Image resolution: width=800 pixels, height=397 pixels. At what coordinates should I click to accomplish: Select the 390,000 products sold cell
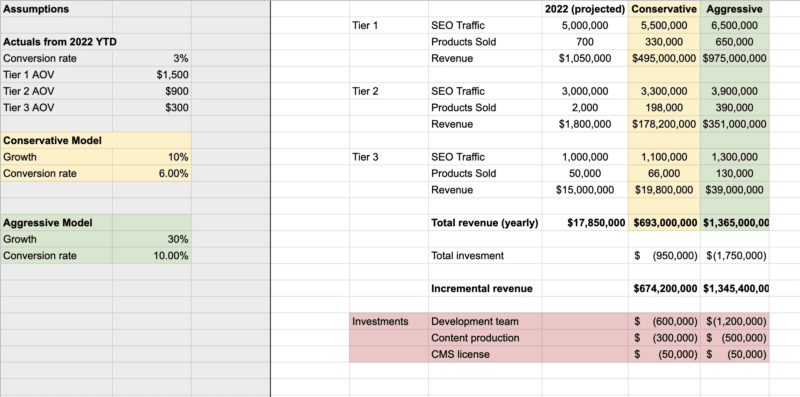pyautogui.click(x=734, y=108)
